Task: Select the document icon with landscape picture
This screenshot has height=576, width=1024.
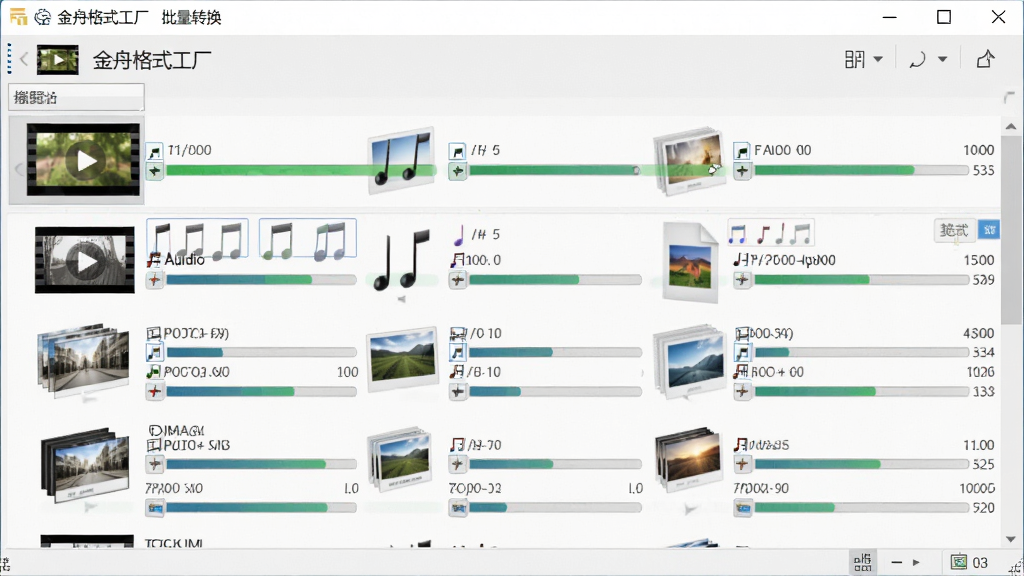Action: (690, 263)
